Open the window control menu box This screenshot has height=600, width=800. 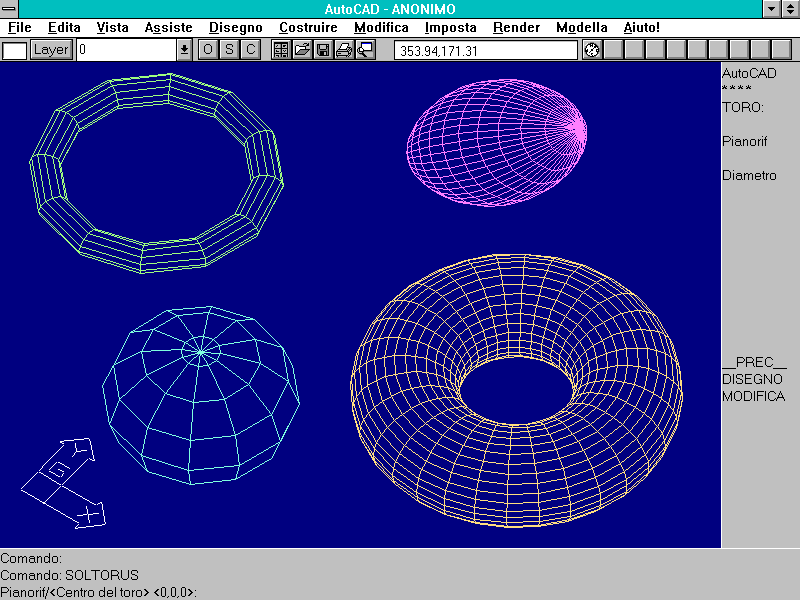9,9
